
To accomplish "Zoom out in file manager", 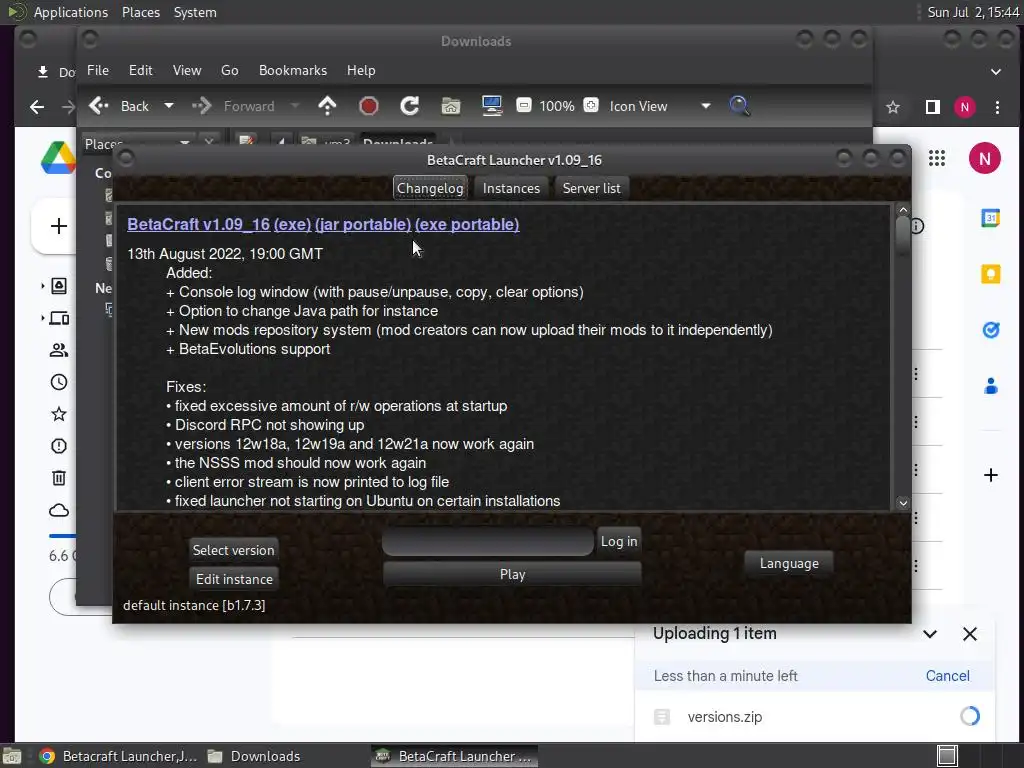I will click(524, 105).
